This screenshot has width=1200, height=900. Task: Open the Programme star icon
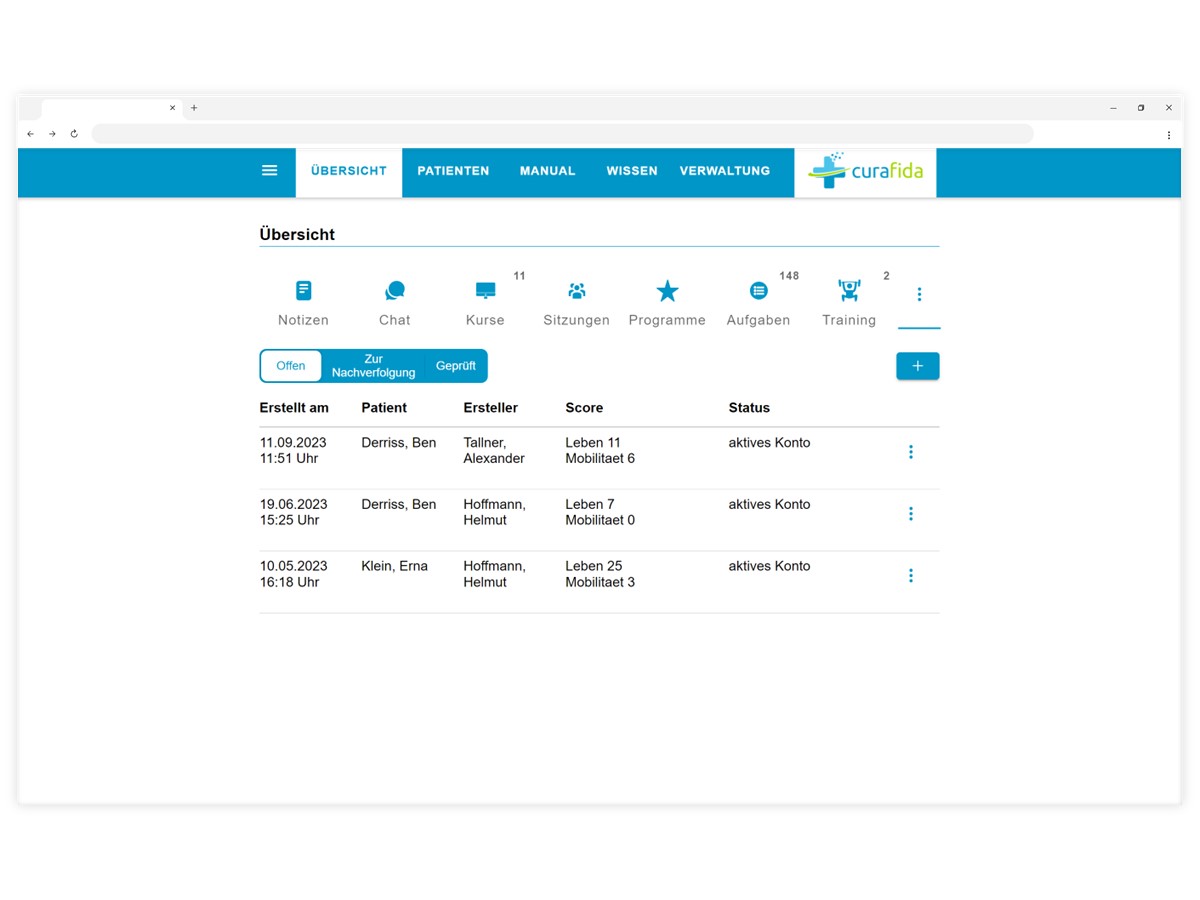tap(667, 291)
